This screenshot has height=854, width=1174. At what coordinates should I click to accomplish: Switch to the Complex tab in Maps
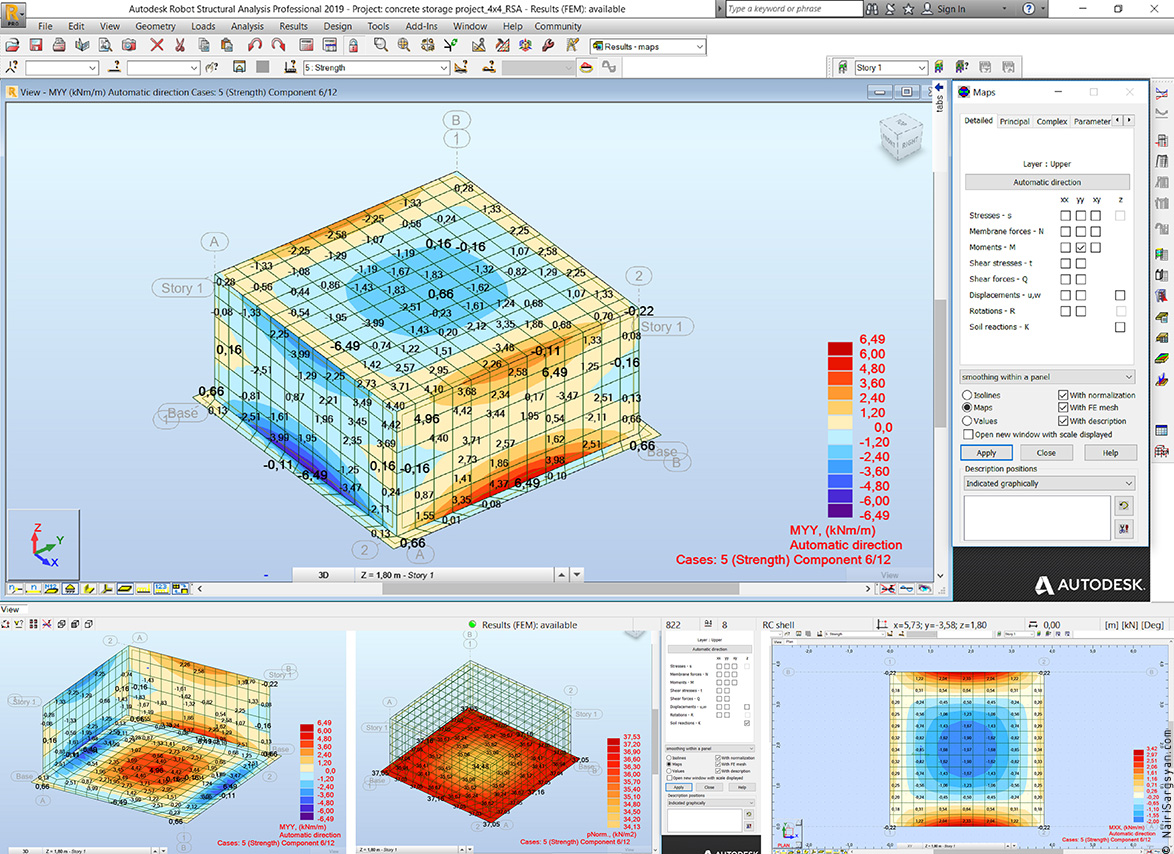click(1052, 121)
